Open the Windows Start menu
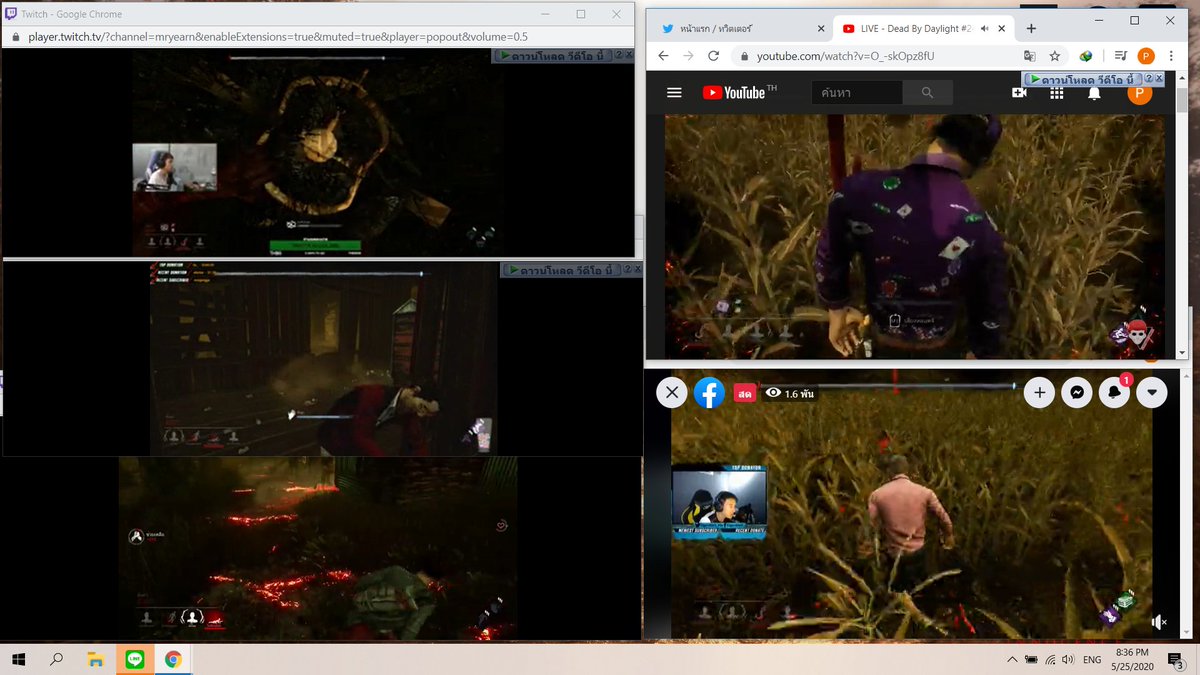Viewport: 1200px width, 675px height. click(19, 659)
